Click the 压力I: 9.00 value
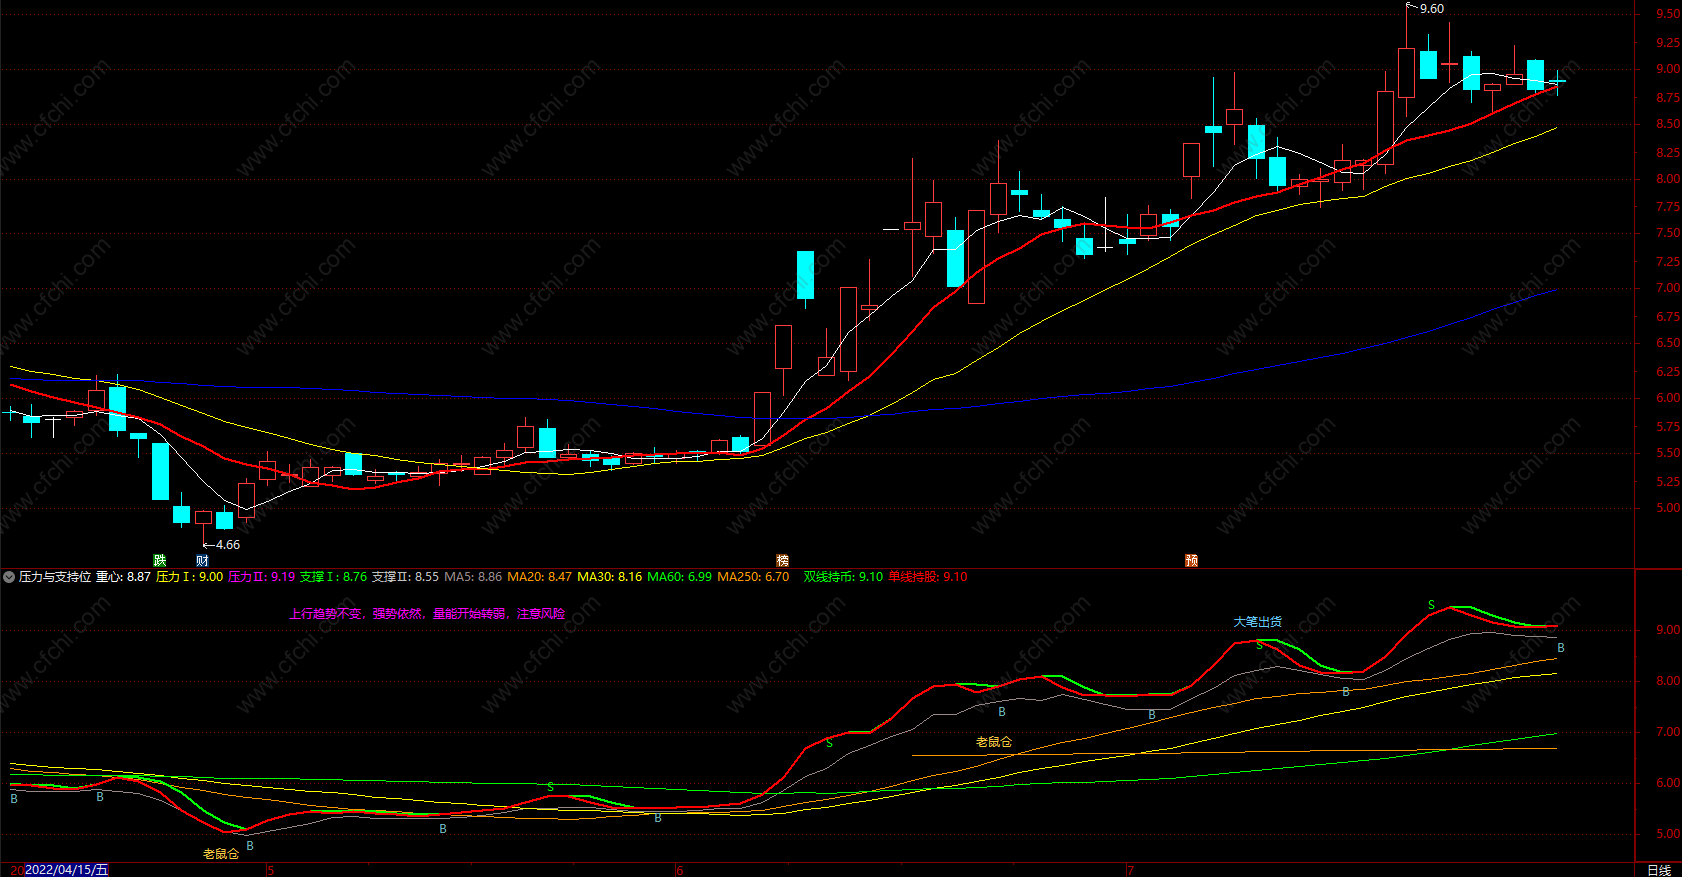The height and width of the screenshot is (877, 1682). click(x=189, y=577)
